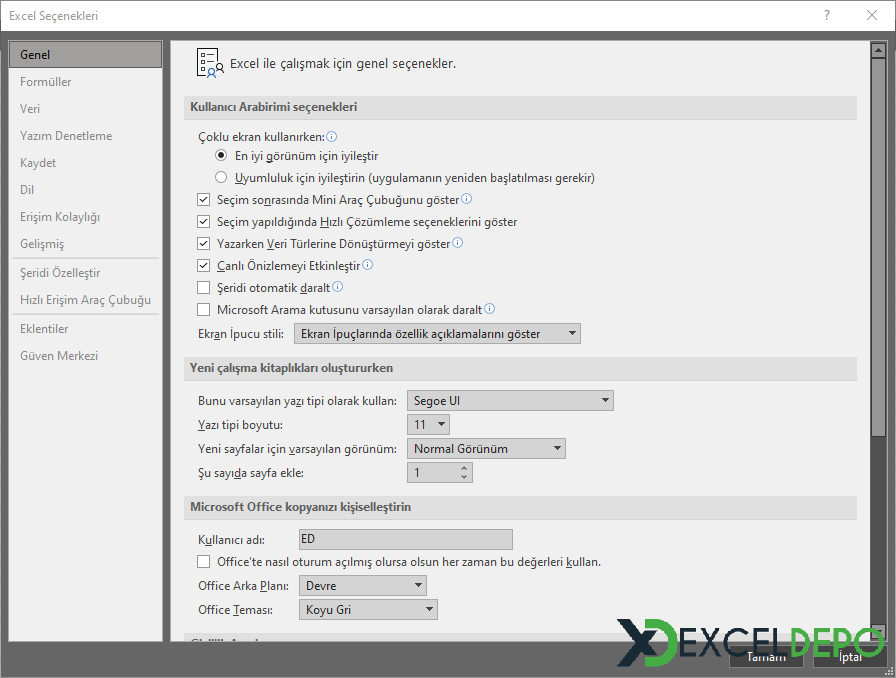Viewport: 896px width, 678px height.
Task: Open the Erişim Kolaylığı category
Action: [86, 217]
